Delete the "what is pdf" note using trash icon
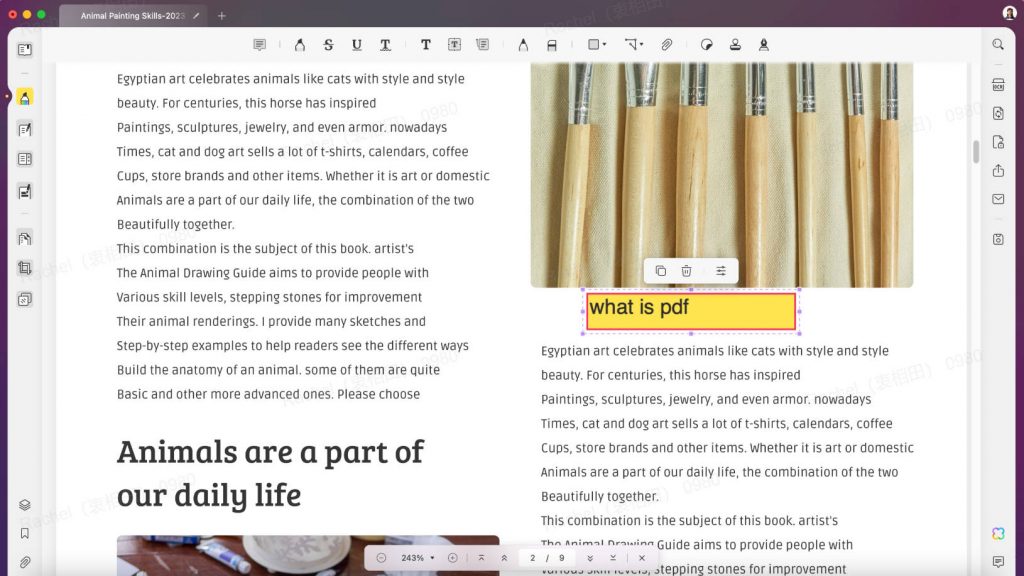This screenshot has height=576, width=1024. pyautogui.click(x=686, y=270)
